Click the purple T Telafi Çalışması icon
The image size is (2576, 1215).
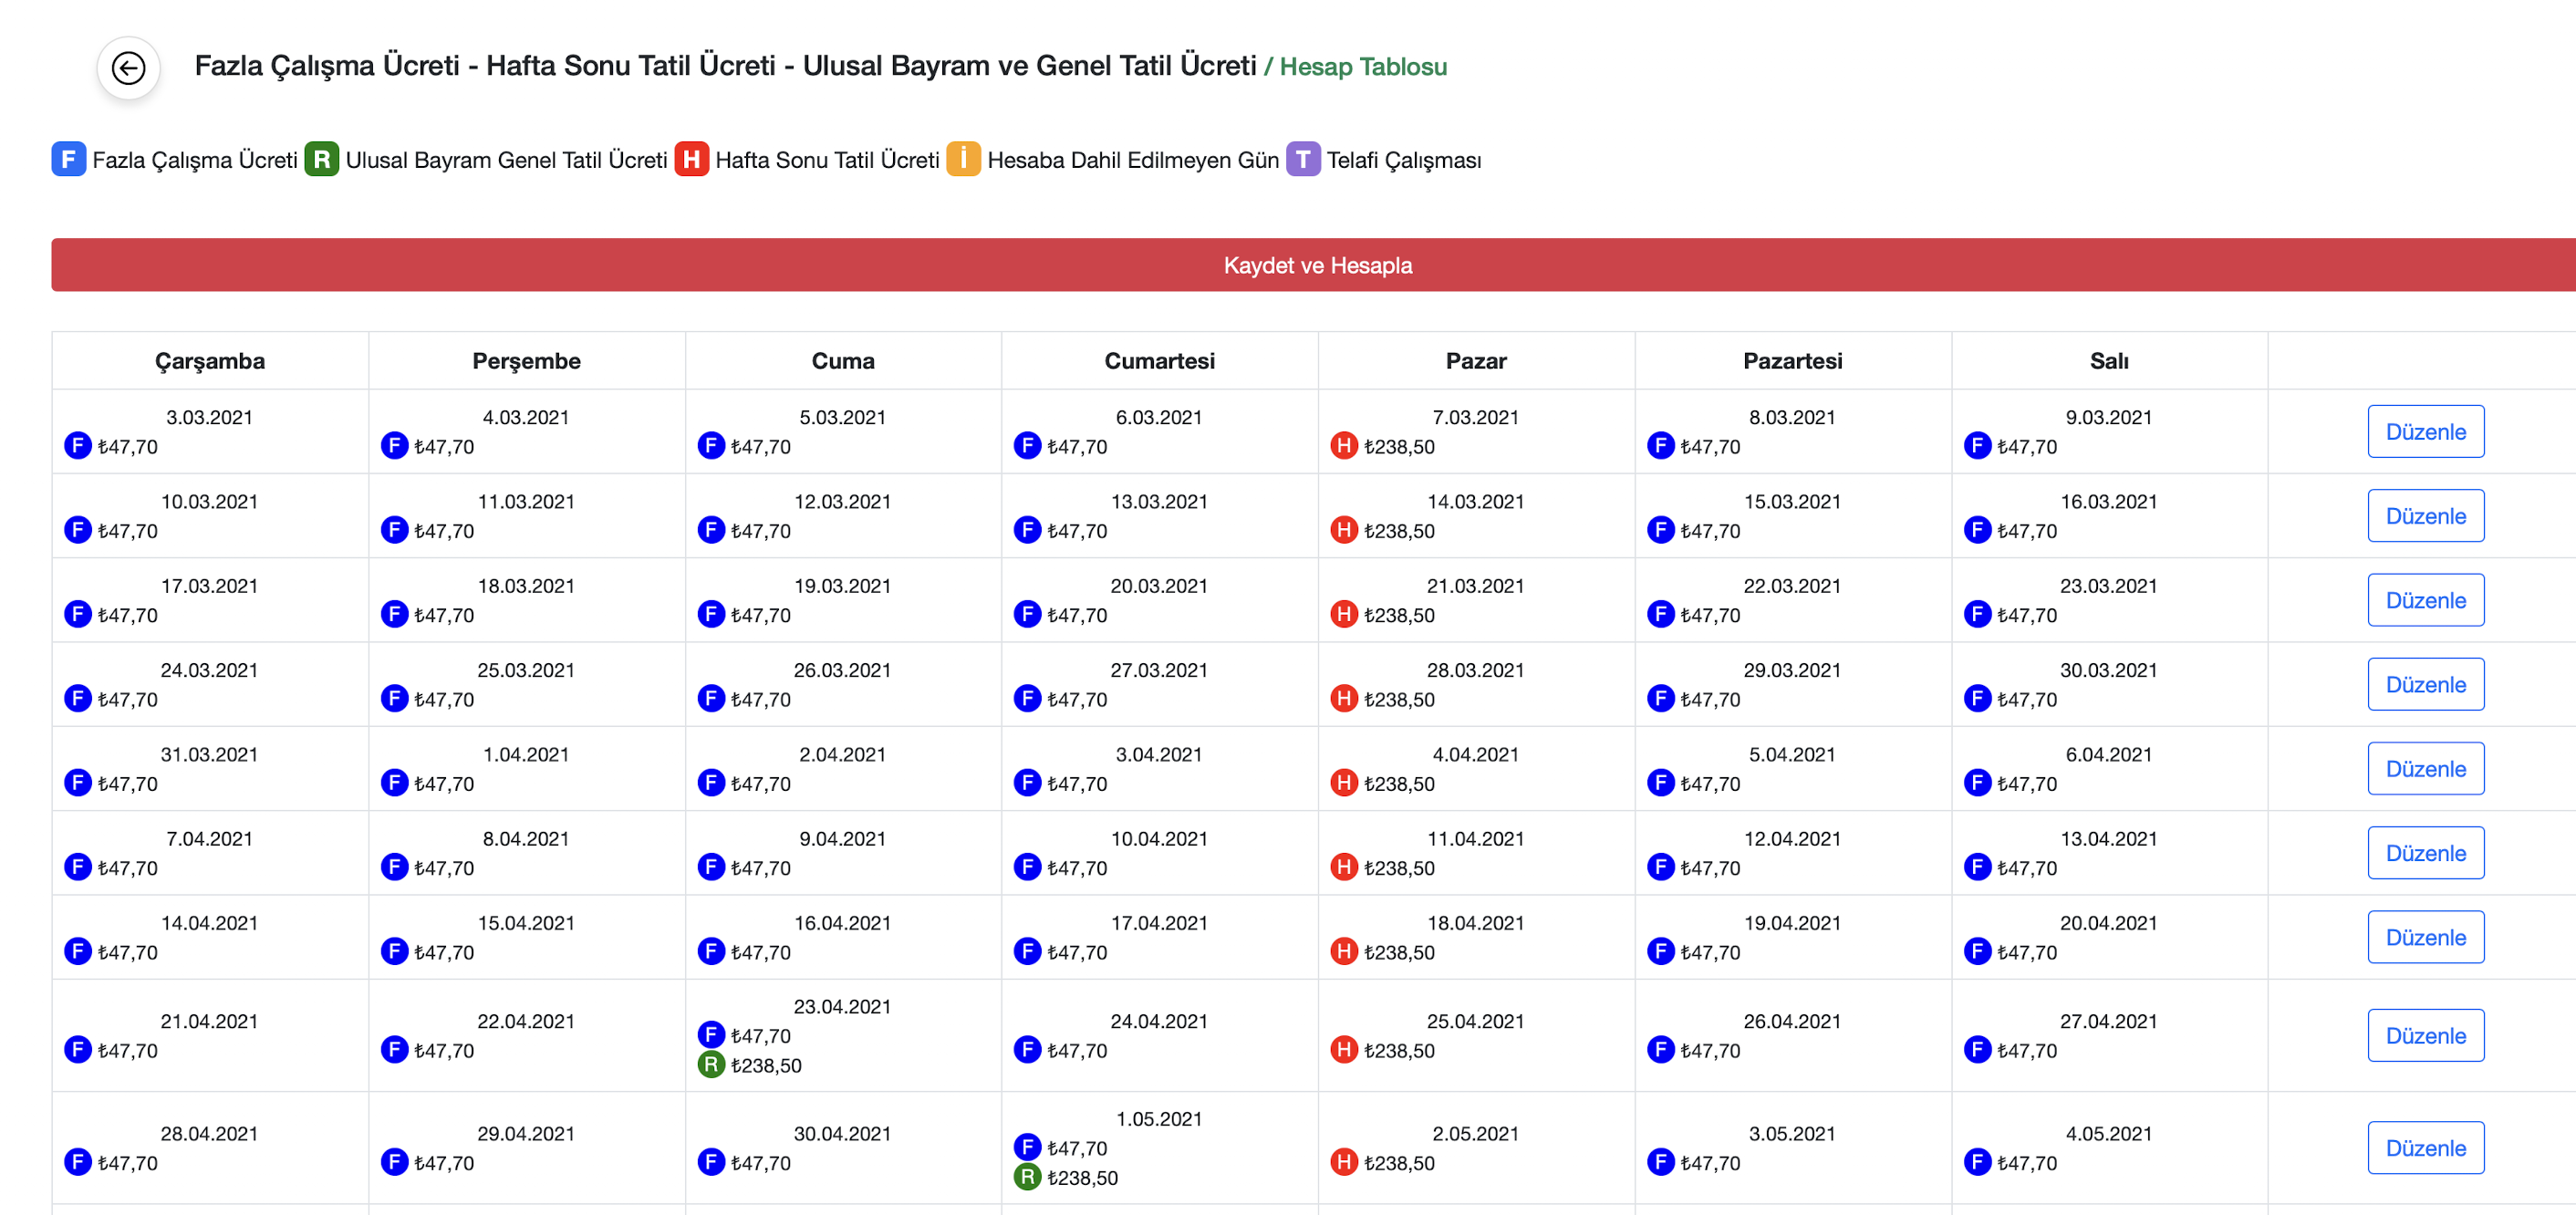click(x=1302, y=159)
